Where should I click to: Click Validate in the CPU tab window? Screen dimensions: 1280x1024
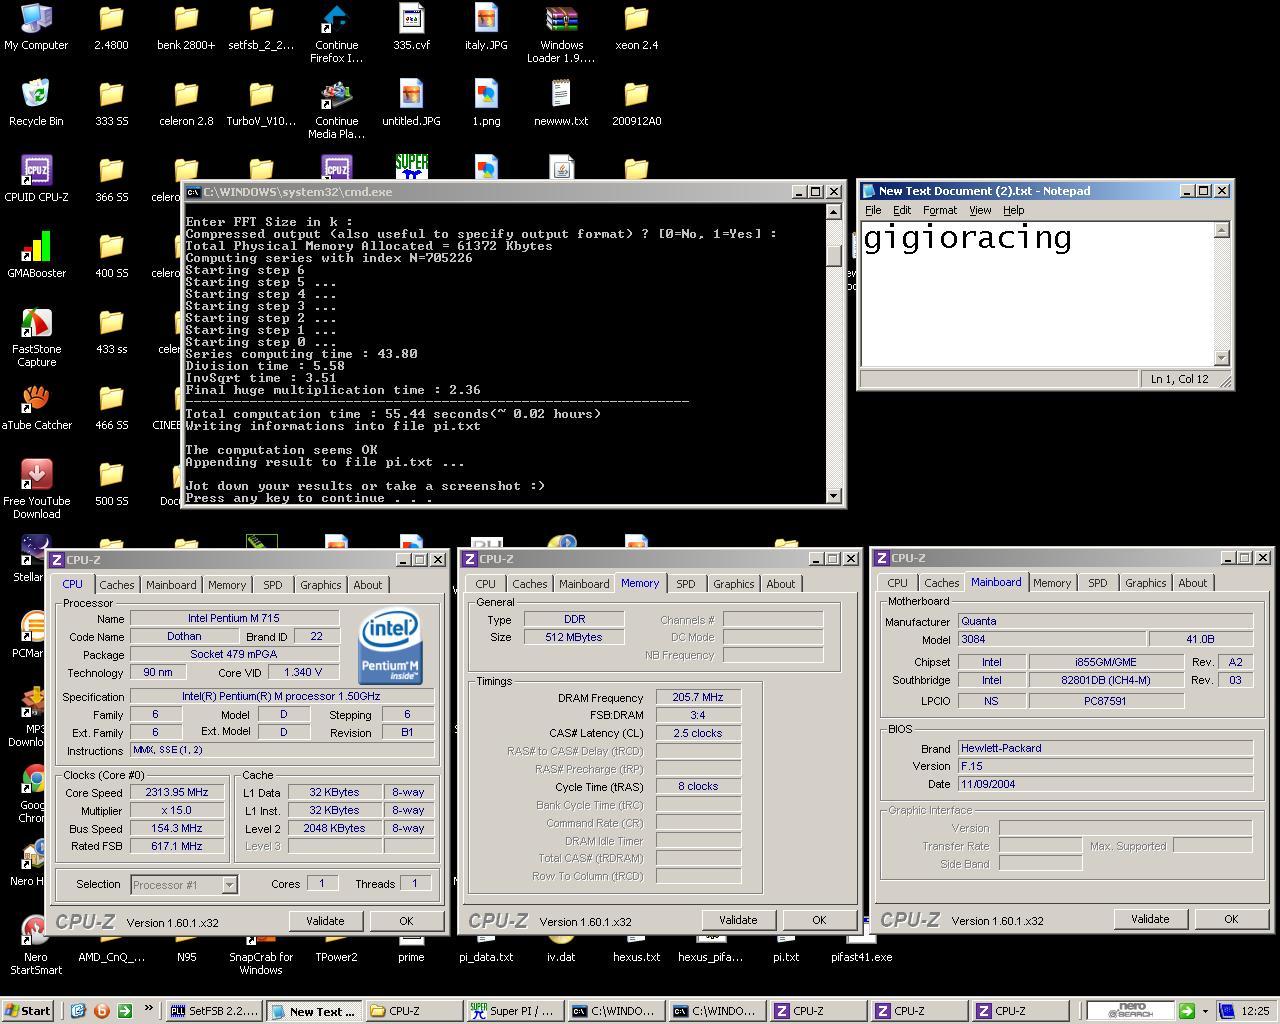[325, 921]
